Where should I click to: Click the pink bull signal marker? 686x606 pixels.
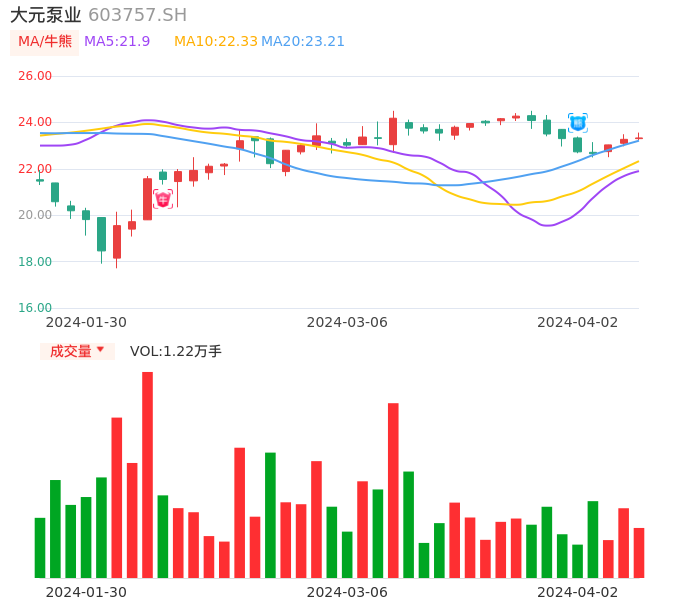click(163, 199)
